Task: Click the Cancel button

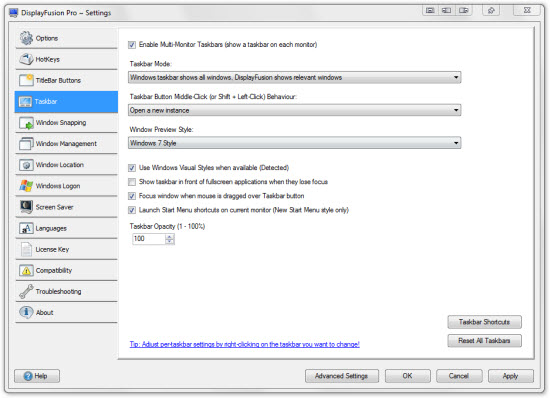Action: [459, 376]
